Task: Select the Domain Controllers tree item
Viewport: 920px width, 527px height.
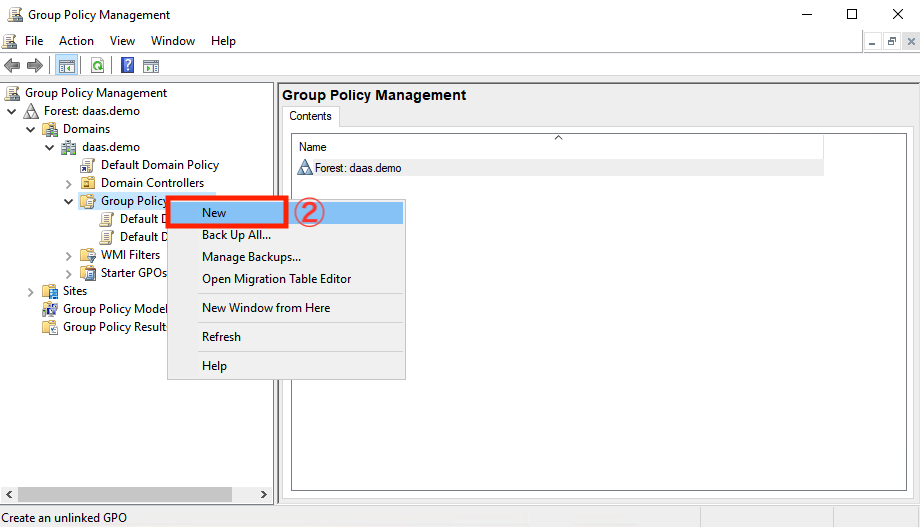Action: pyautogui.click(x=153, y=183)
